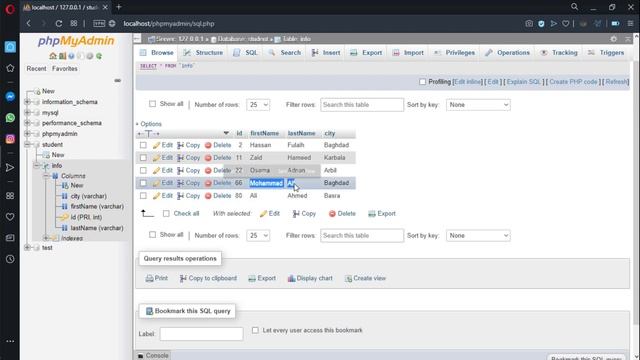The height and width of the screenshot is (360, 640).
Task: Open phpMyAdmin documentation blue icon
Action: (71, 56)
